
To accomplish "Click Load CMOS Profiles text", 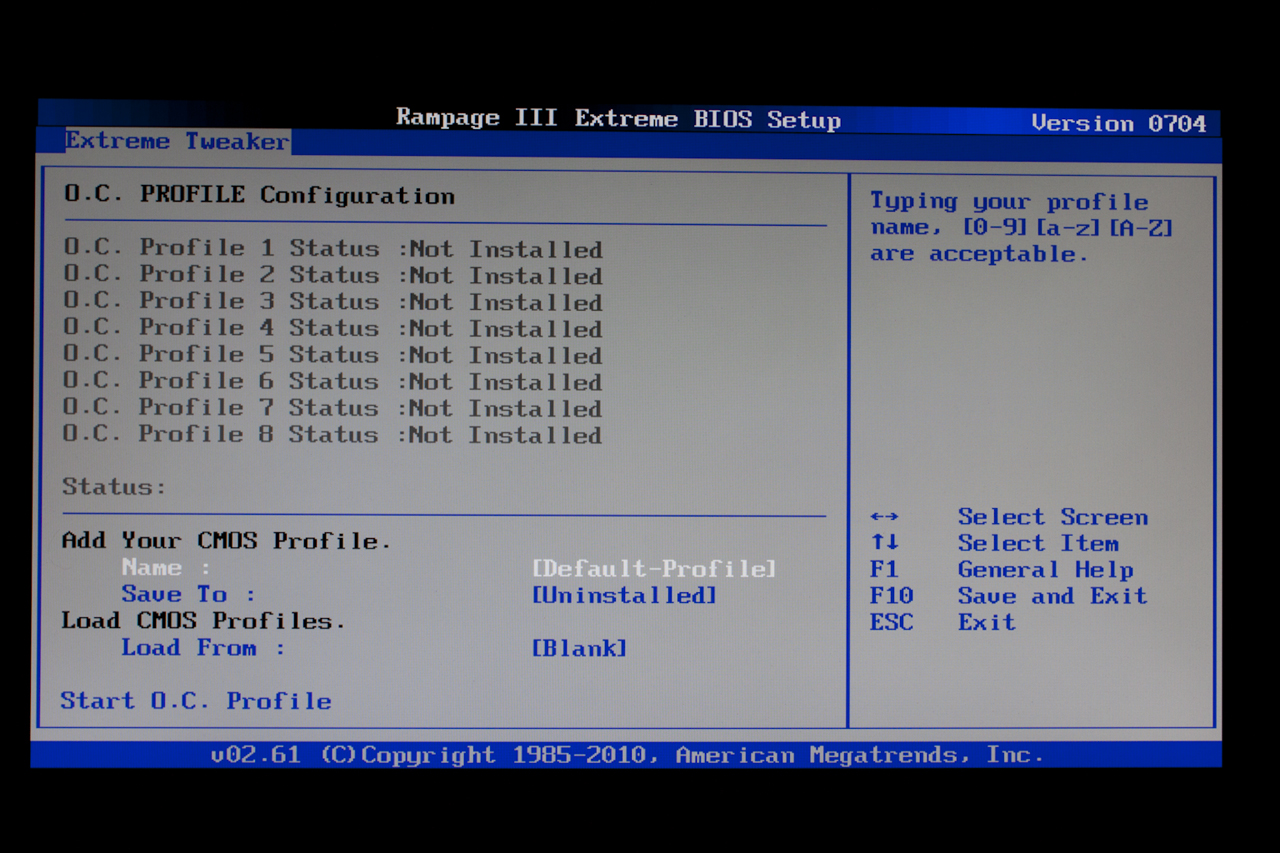I will 203,621.
